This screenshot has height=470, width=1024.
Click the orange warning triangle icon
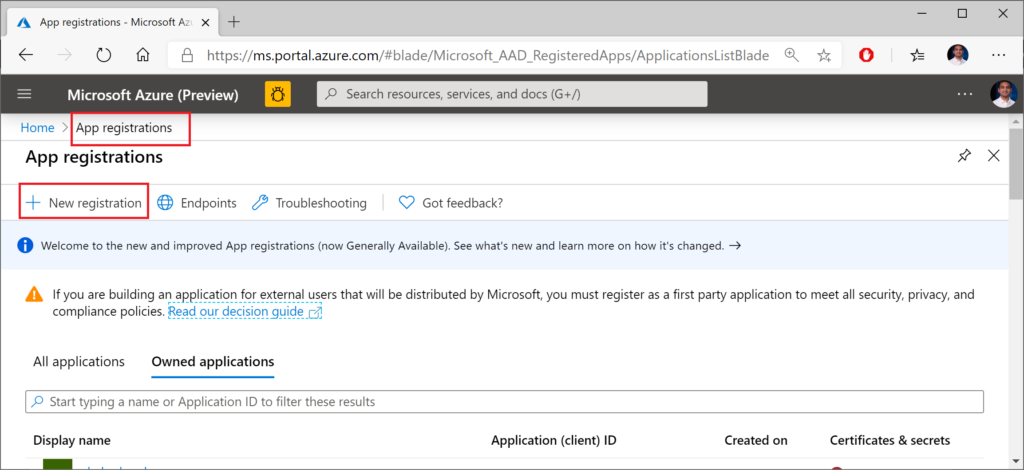[34, 294]
